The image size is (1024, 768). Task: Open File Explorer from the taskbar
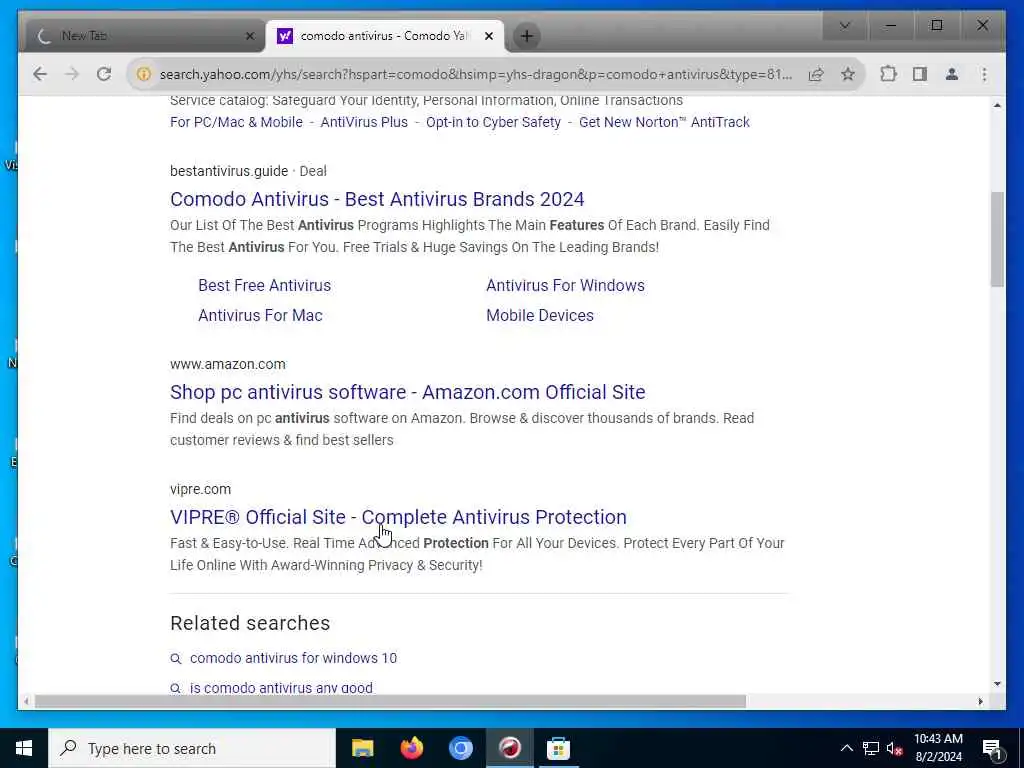[x=362, y=748]
